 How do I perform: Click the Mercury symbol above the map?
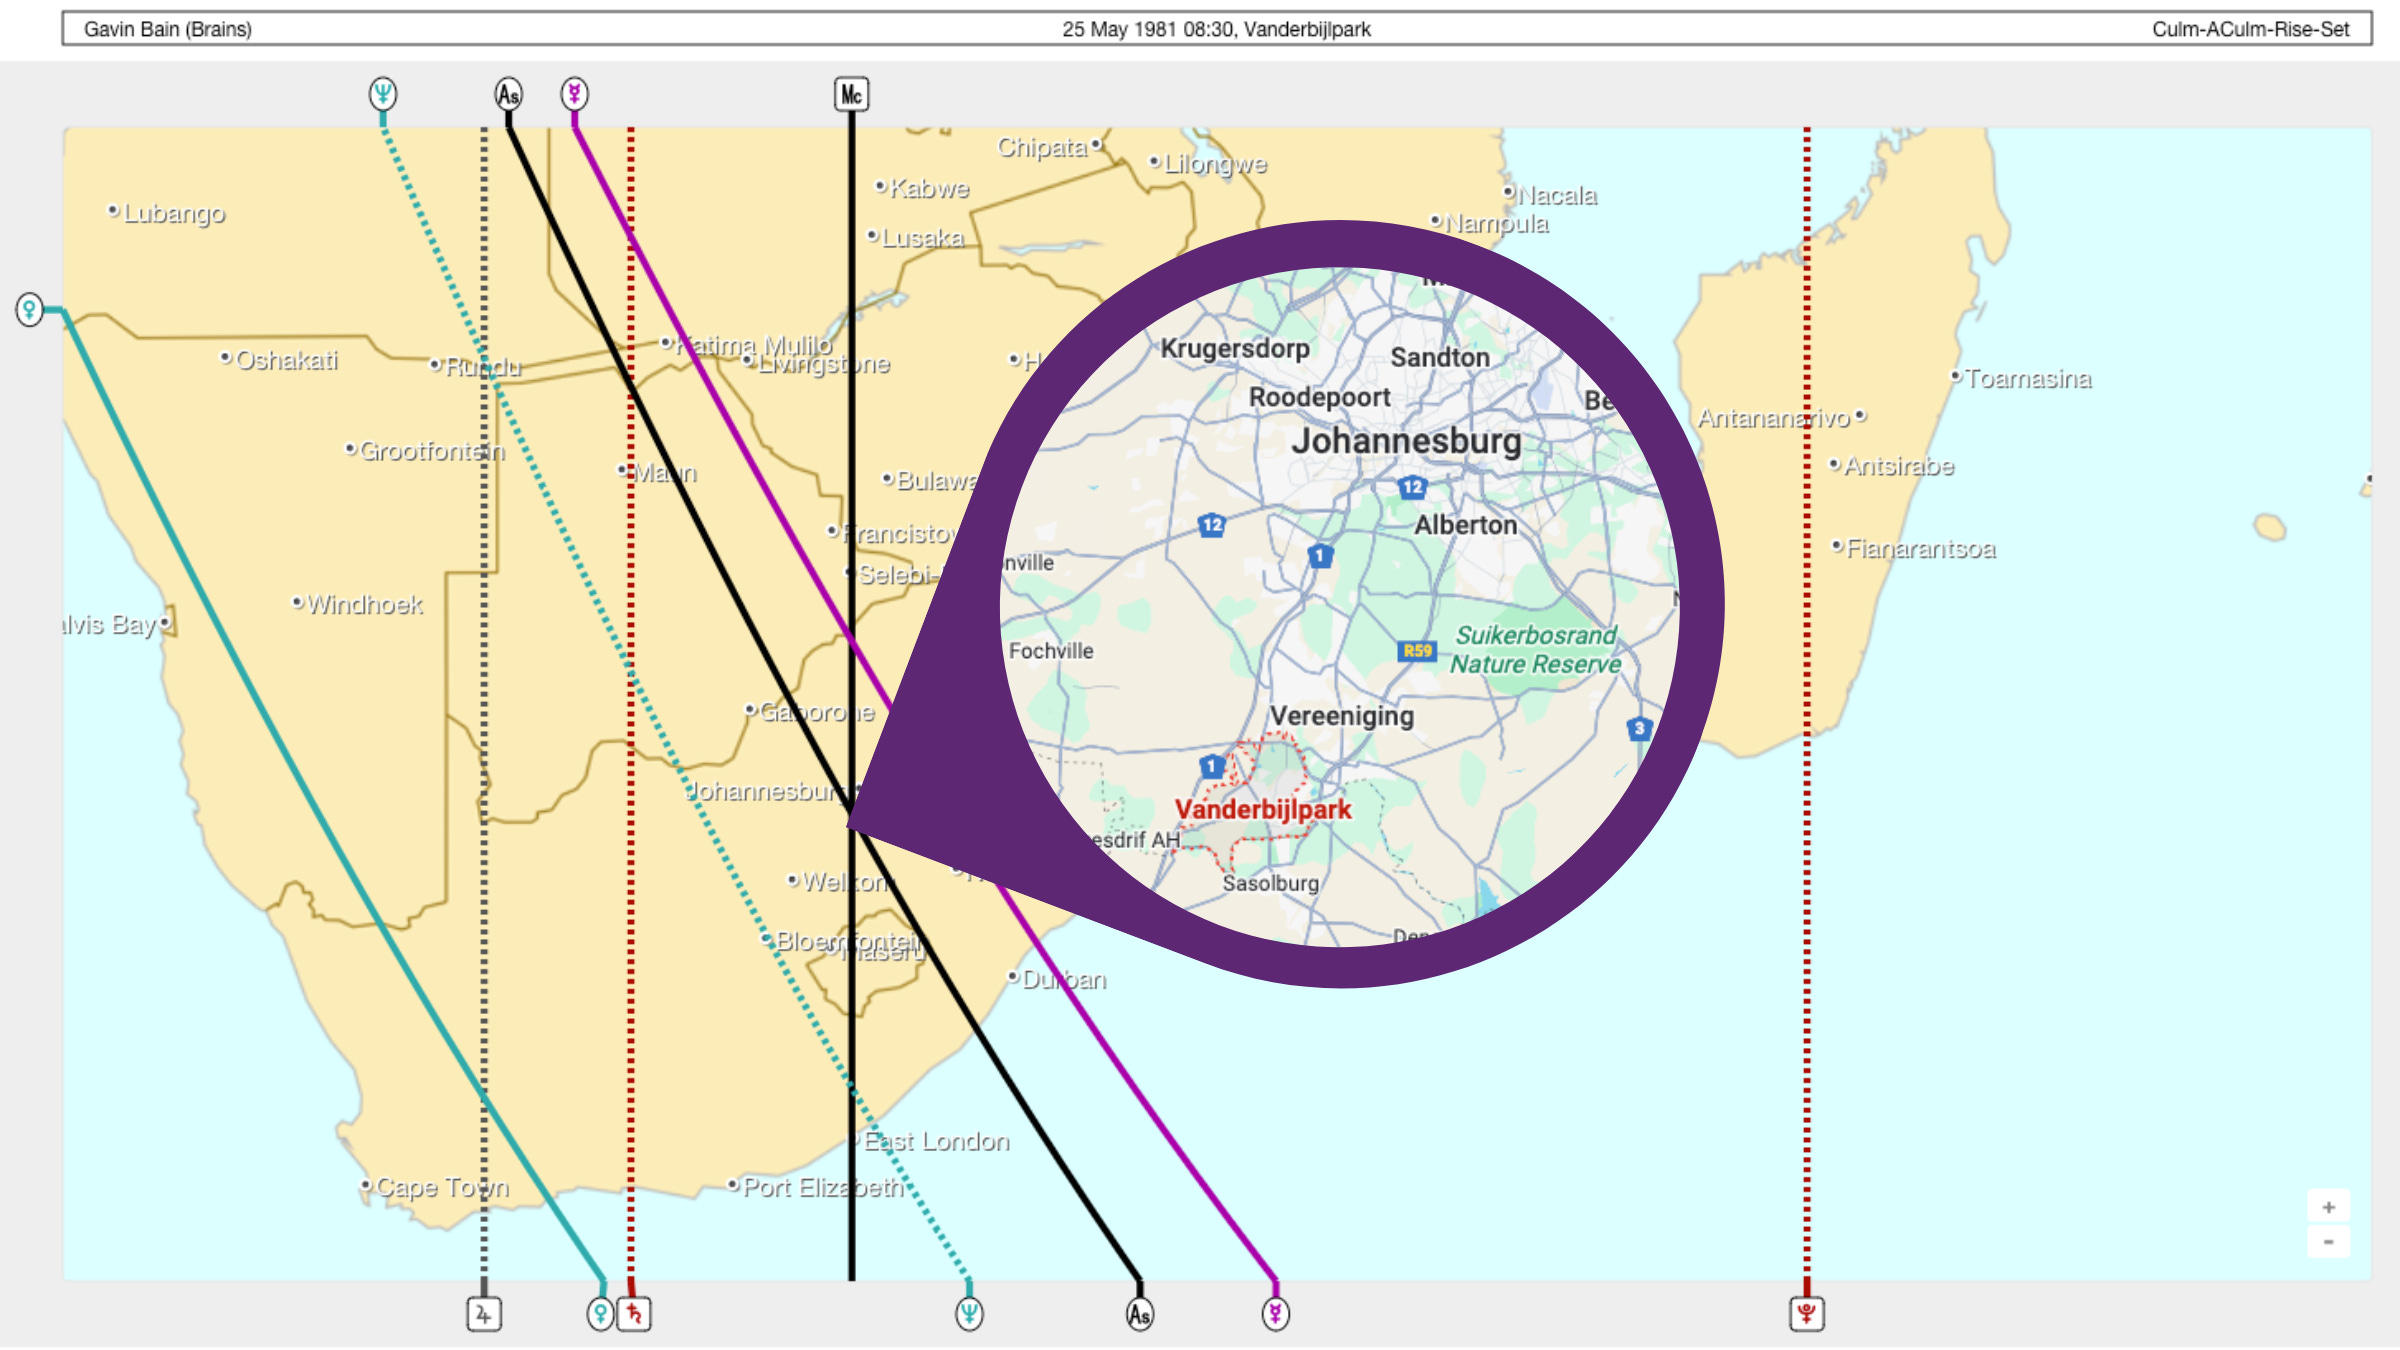point(574,94)
